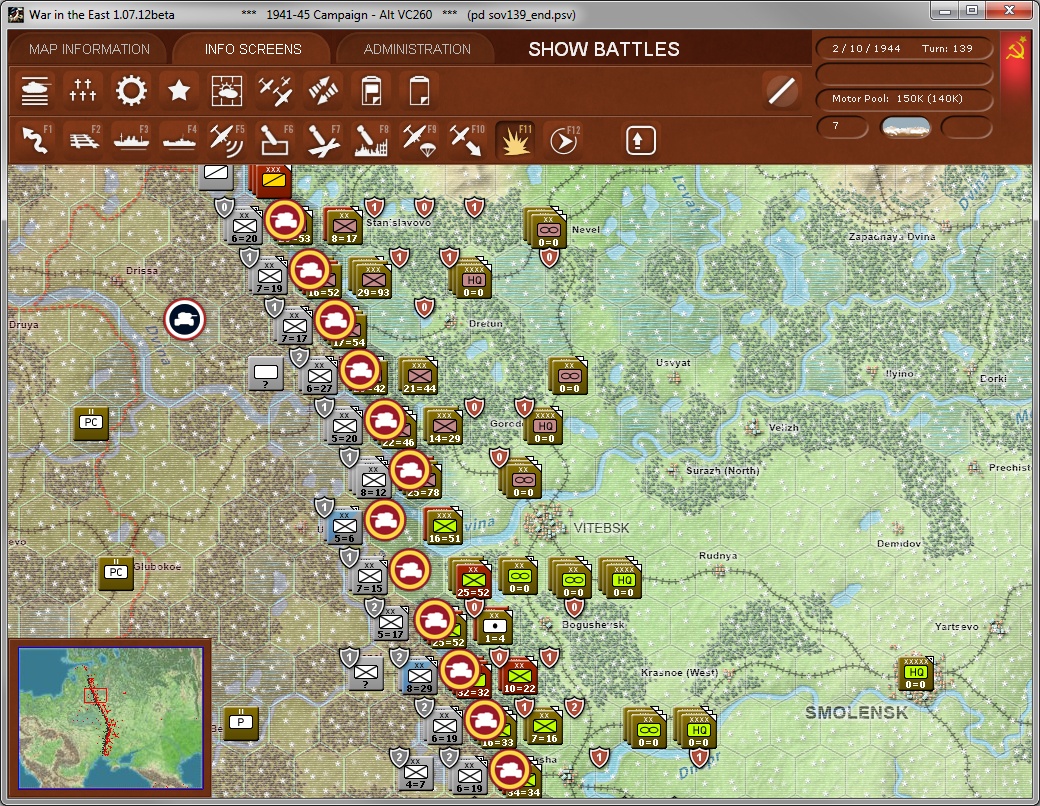Click the field showing value 7
The image size is (1040, 806).
pos(842,127)
